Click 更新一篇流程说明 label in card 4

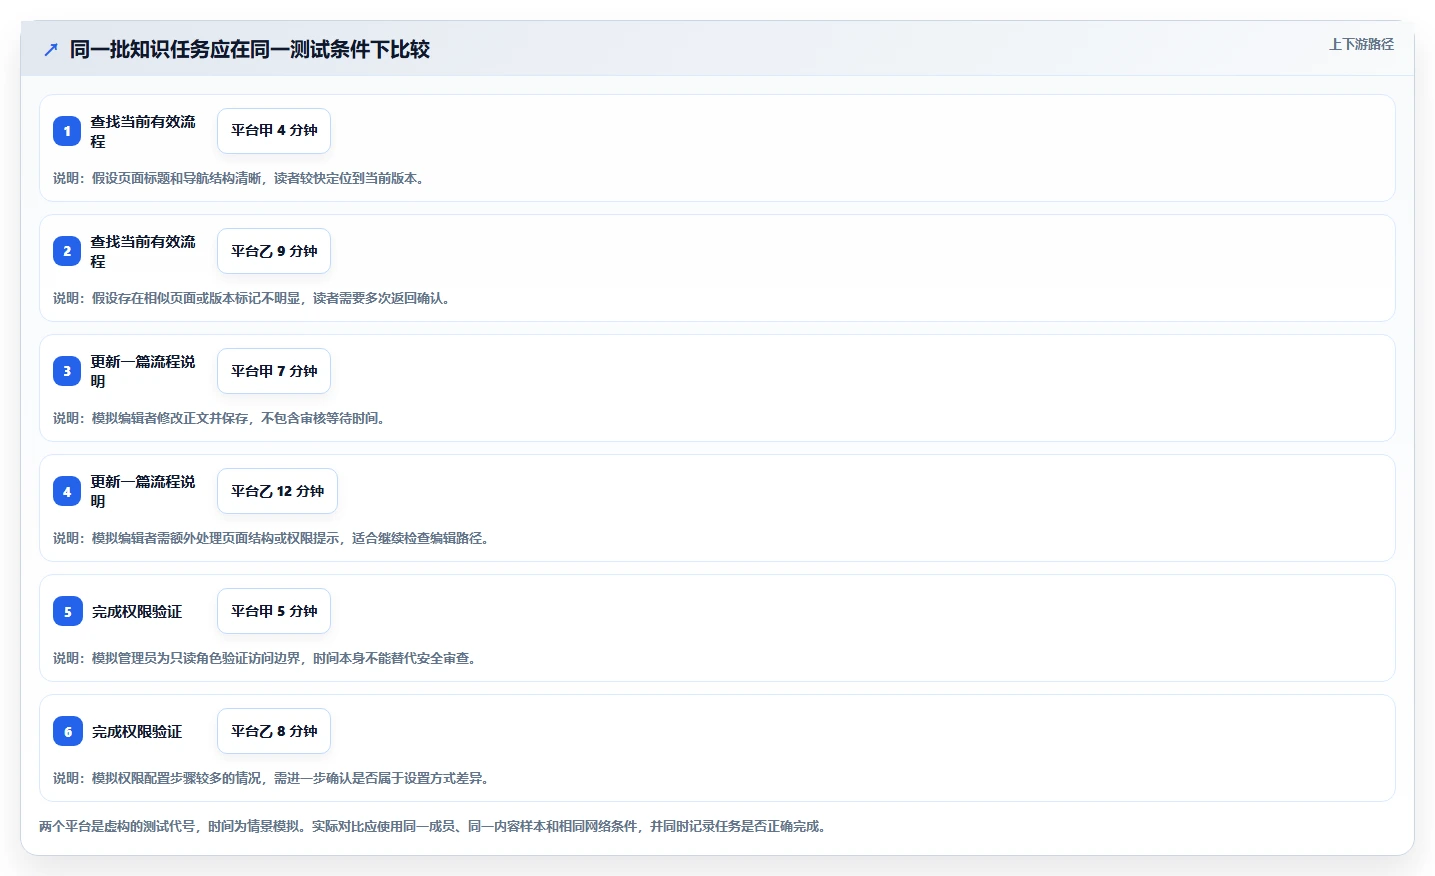[x=143, y=491]
